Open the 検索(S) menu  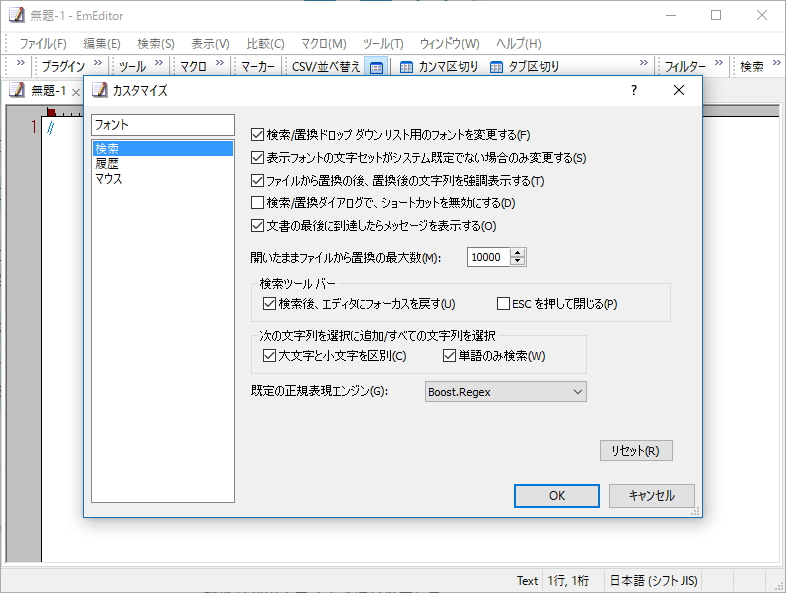point(156,44)
